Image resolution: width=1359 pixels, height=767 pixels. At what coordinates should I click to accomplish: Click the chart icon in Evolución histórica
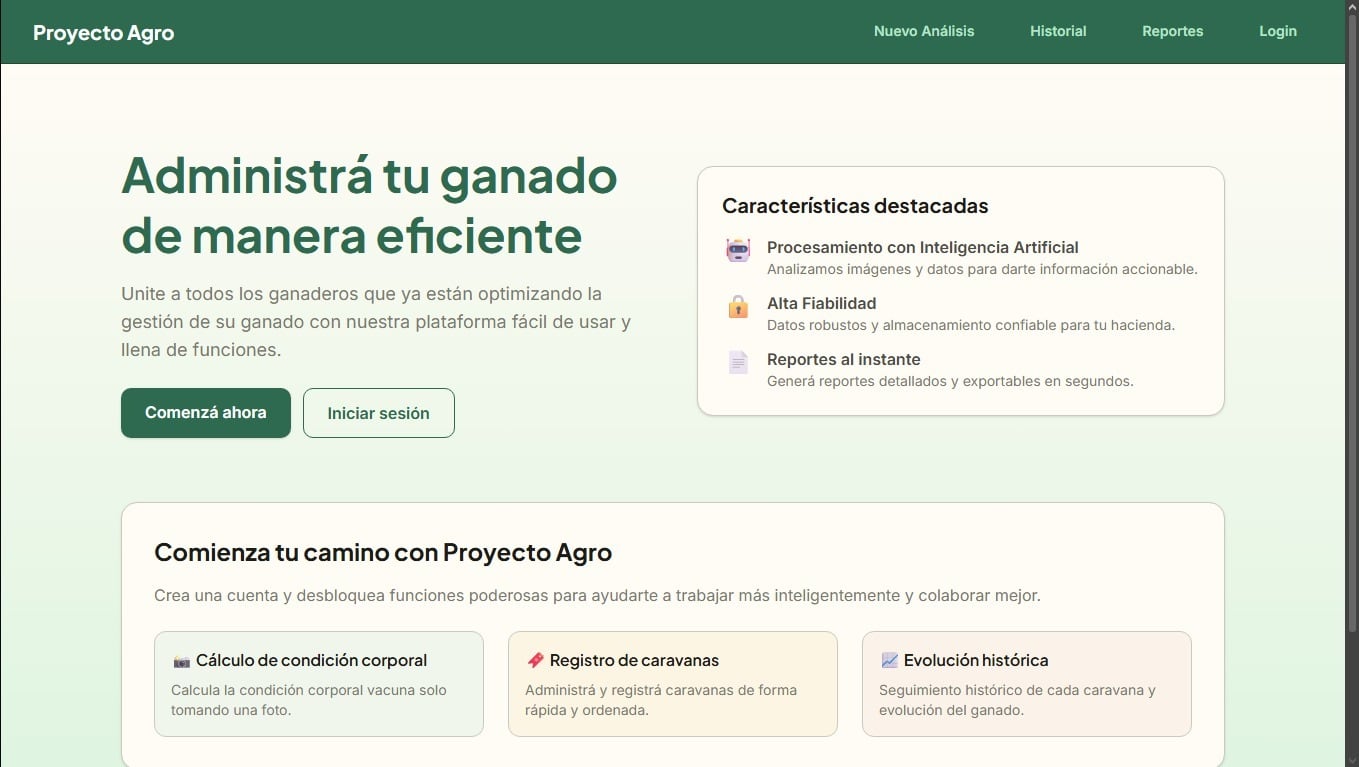coord(889,661)
